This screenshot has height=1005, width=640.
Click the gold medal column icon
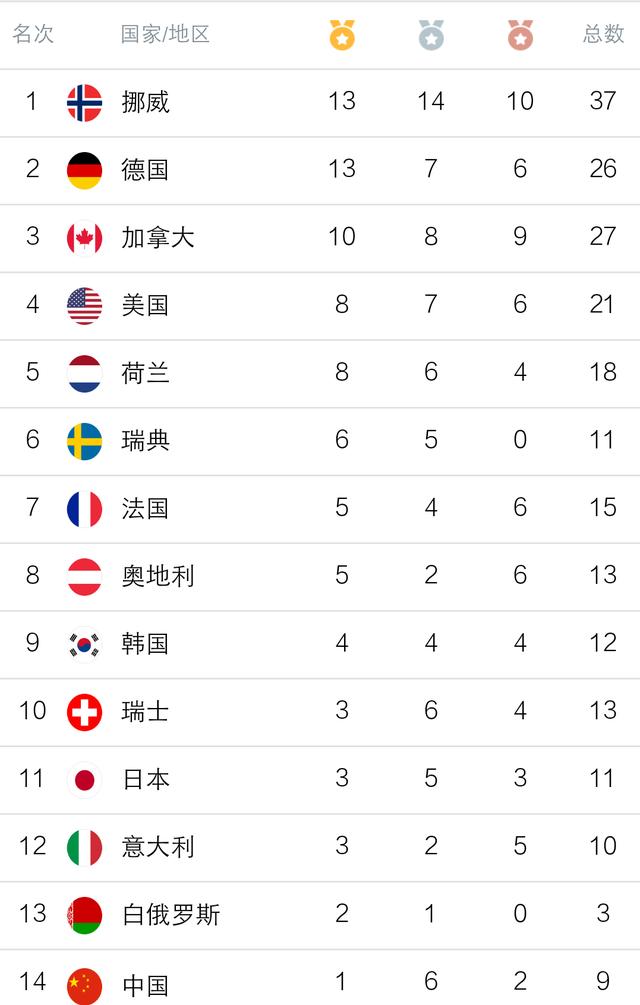pyautogui.click(x=342, y=36)
